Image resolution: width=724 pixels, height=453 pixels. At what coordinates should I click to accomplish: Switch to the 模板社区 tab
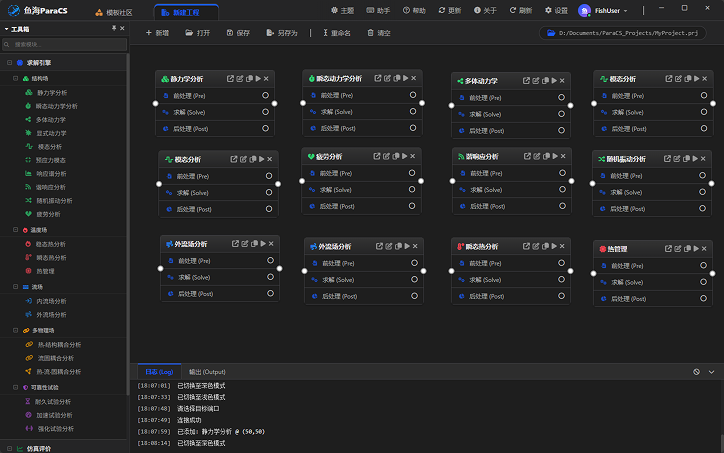(113, 12)
